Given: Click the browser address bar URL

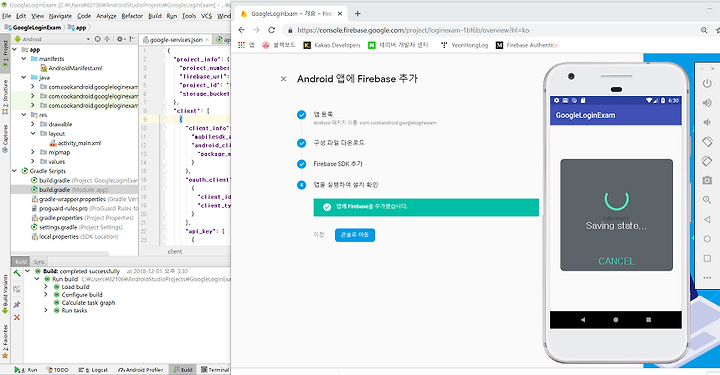Looking at the screenshot, I should coord(413,30).
